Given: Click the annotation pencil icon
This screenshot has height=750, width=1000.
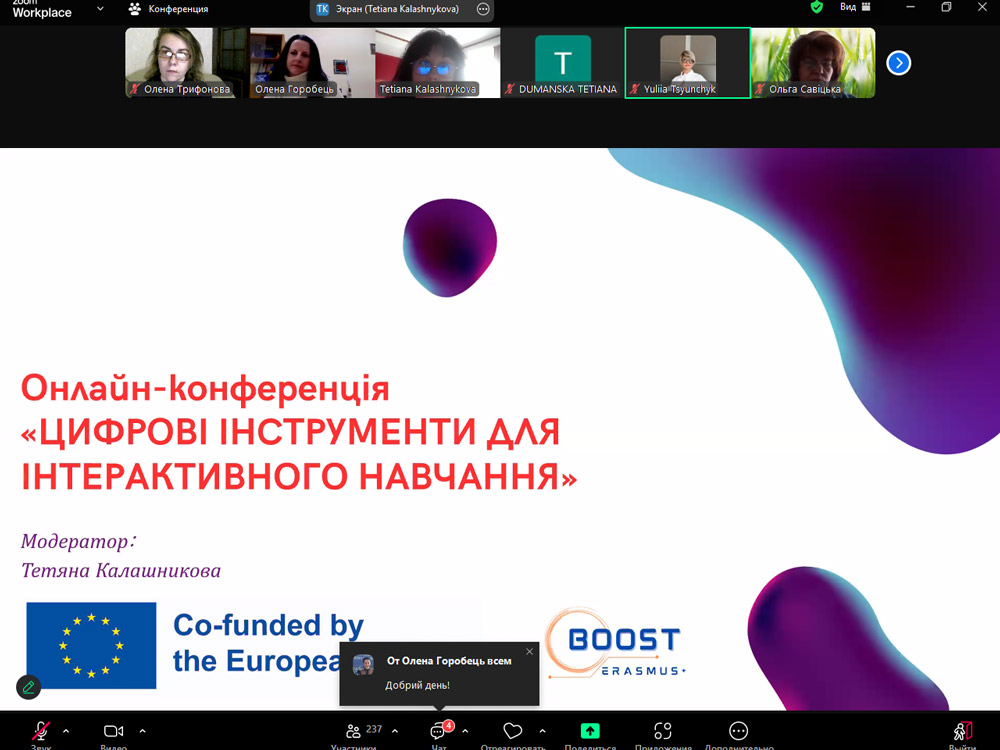Looking at the screenshot, I should 29,687.
